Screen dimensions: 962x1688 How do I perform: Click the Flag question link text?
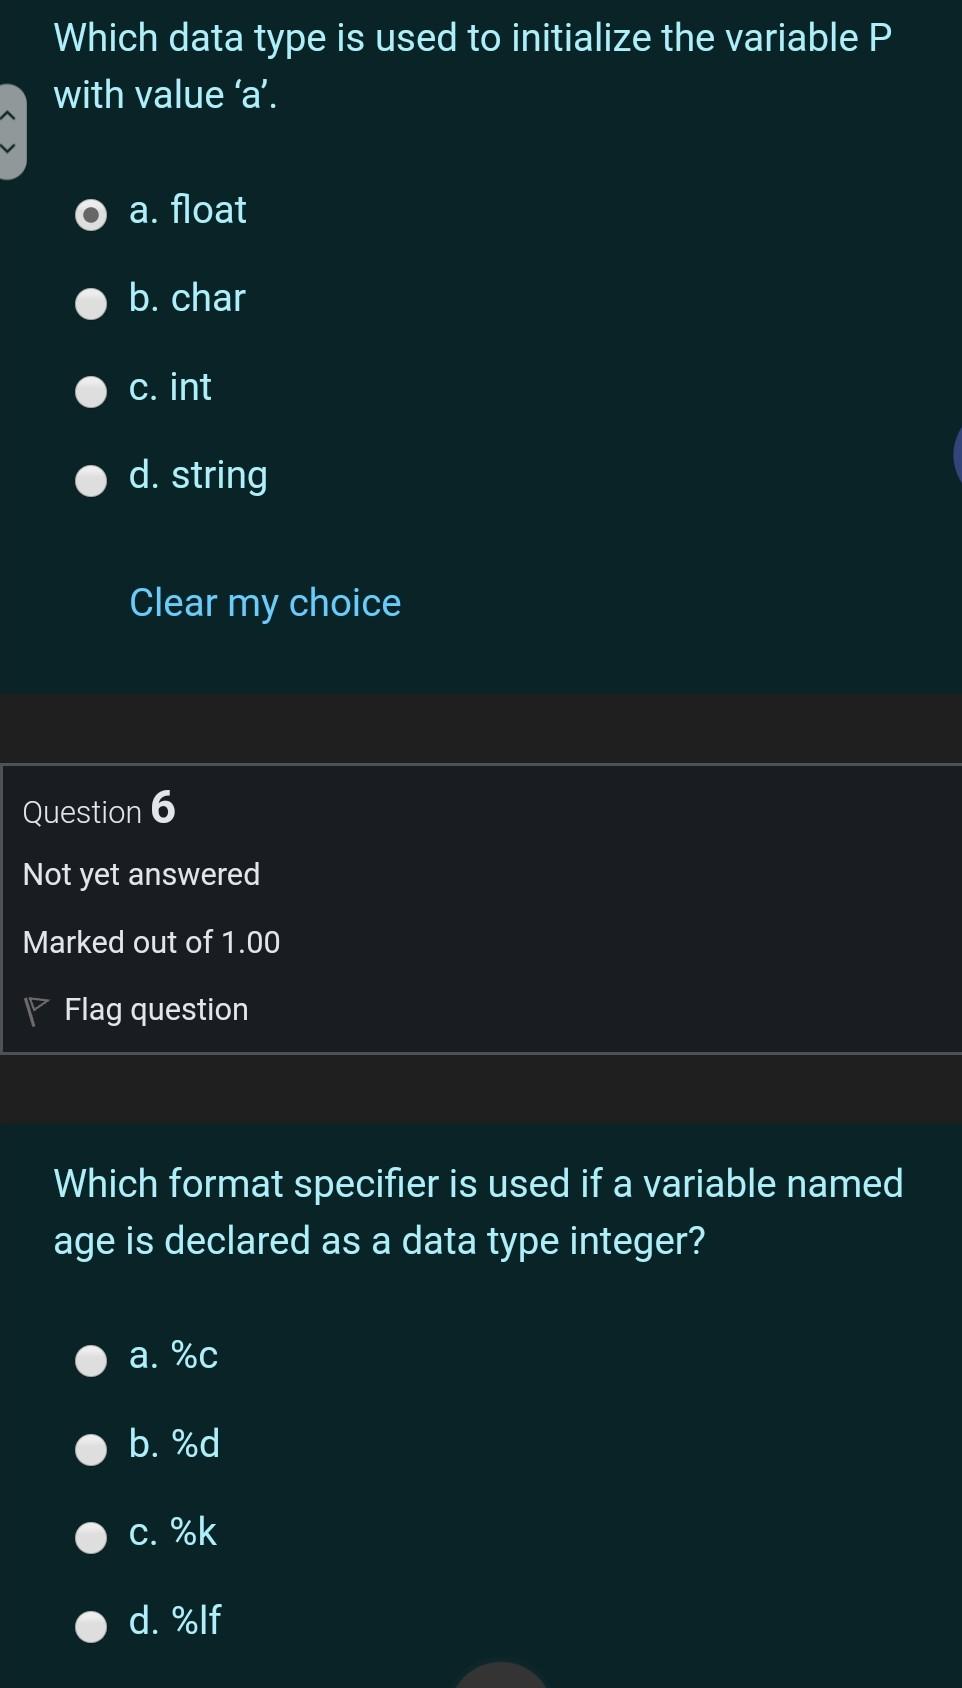coord(156,1010)
